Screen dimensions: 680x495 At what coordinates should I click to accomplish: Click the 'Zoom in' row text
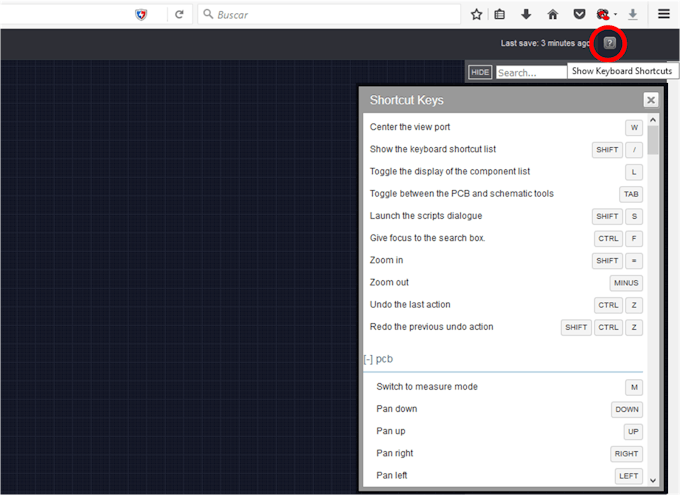point(386,260)
